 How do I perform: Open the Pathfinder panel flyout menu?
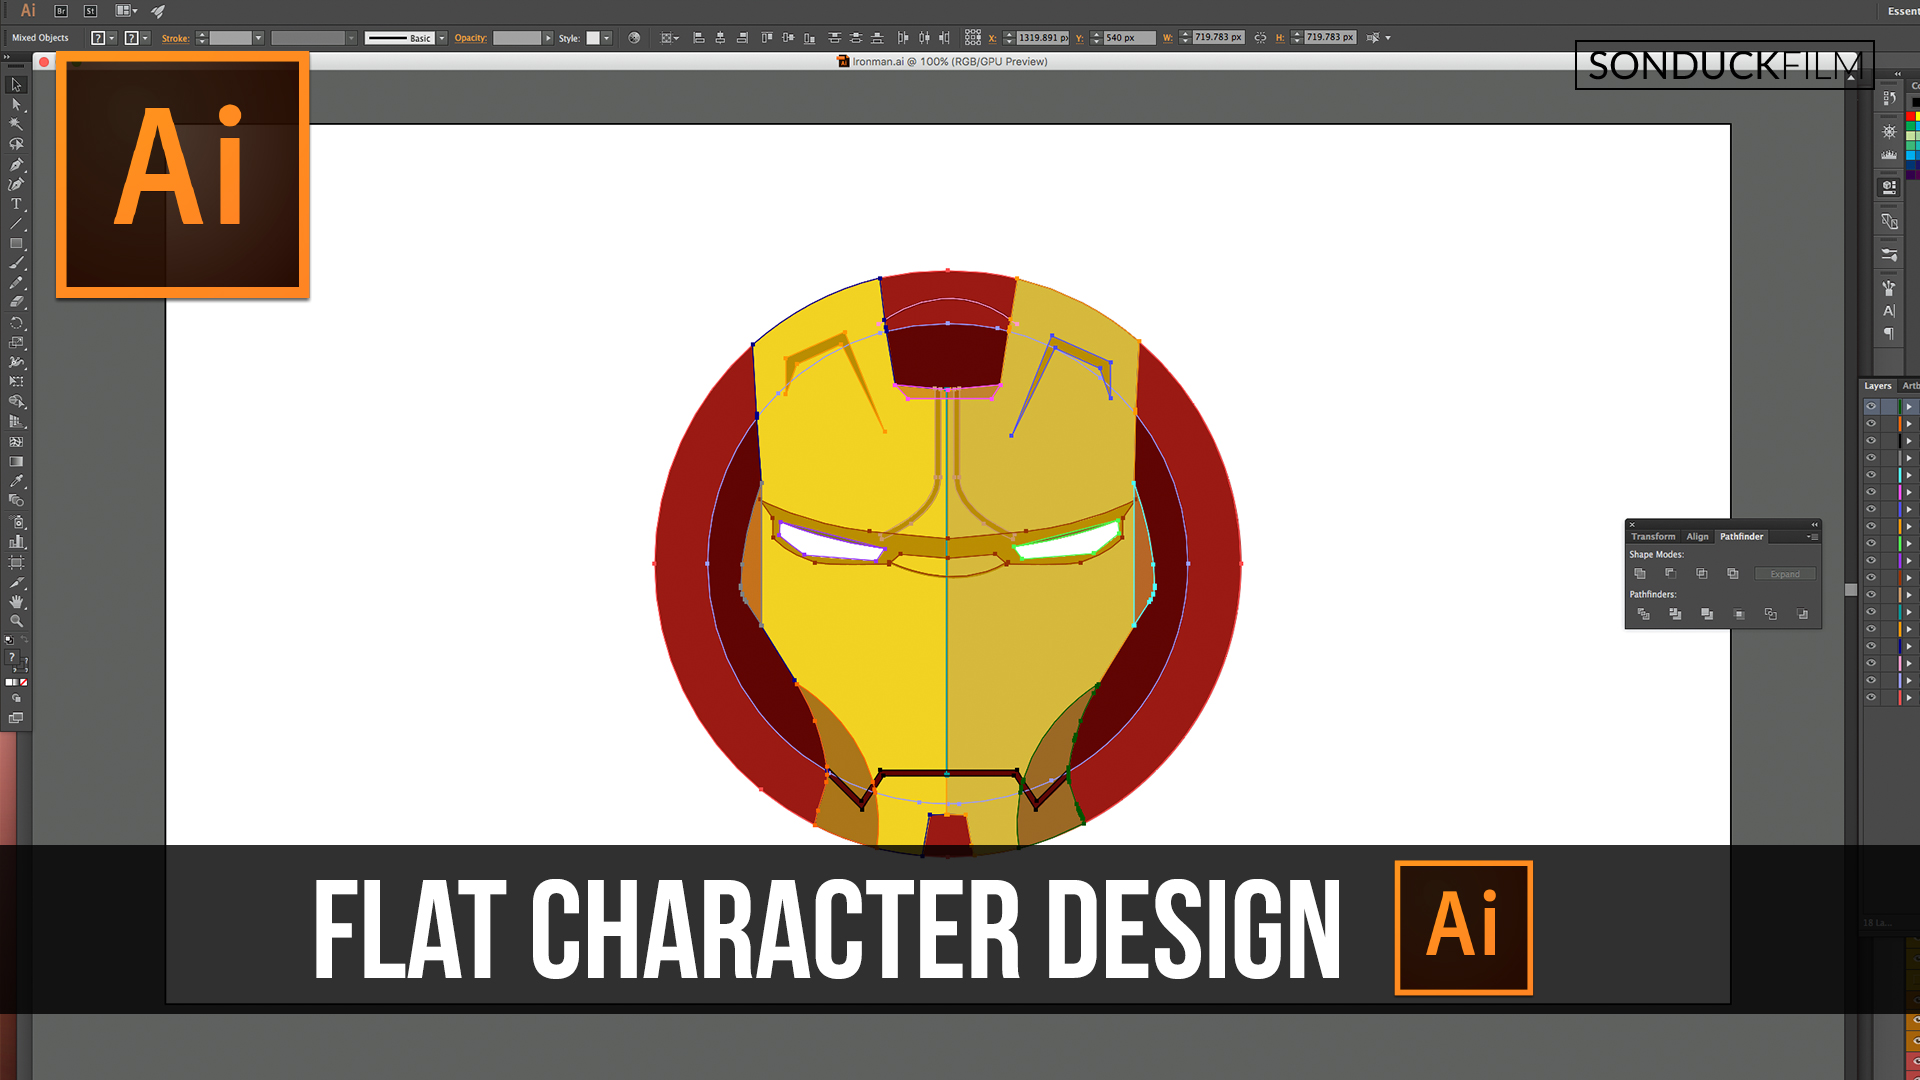1812,537
